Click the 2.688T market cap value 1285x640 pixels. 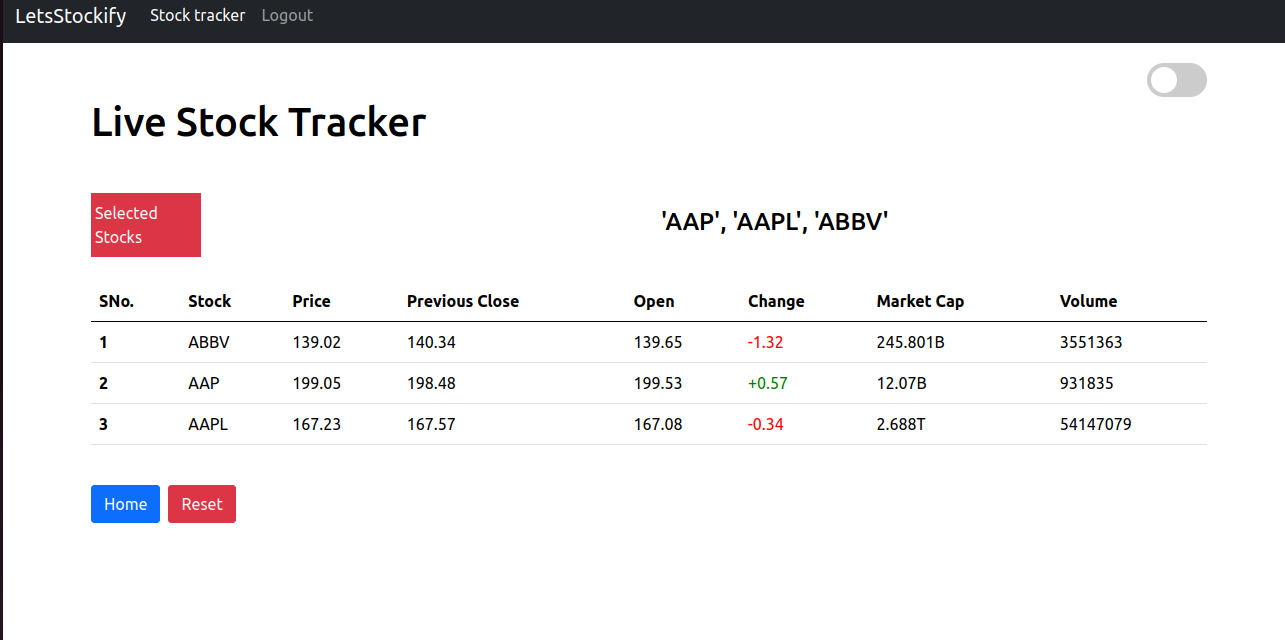(901, 424)
